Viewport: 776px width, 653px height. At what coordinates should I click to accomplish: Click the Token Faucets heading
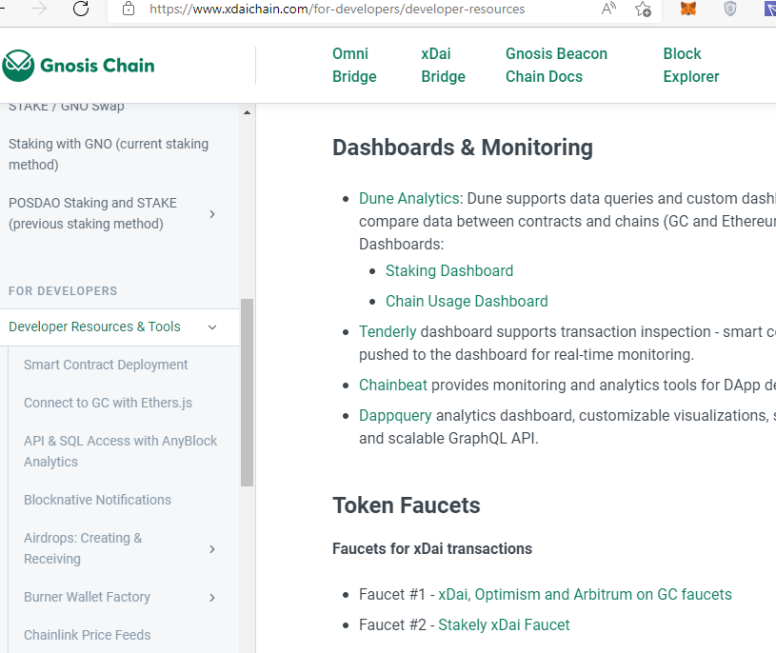pos(406,505)
